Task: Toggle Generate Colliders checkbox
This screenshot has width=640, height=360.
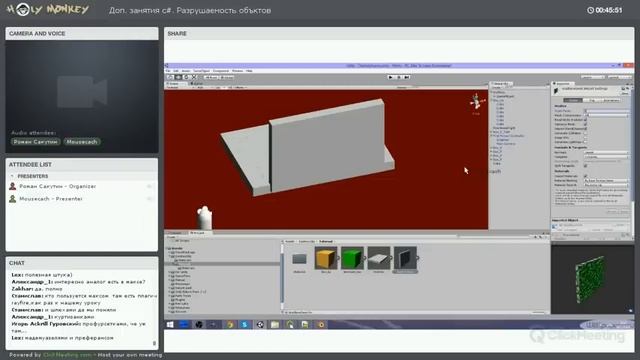Action: pyautogui.click(x=586, y=133)
